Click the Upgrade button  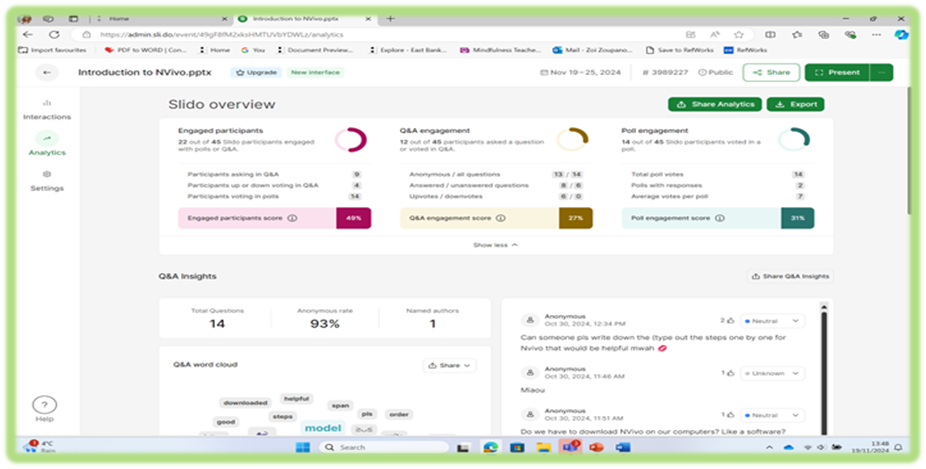click(257, 73)
